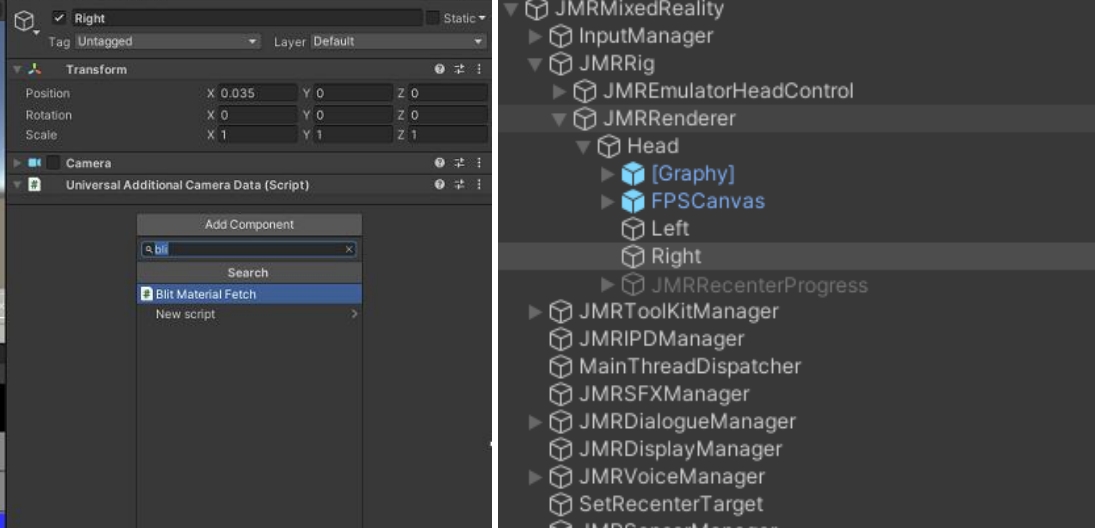Select the Left object in the hierarchy

pos(669,229)
